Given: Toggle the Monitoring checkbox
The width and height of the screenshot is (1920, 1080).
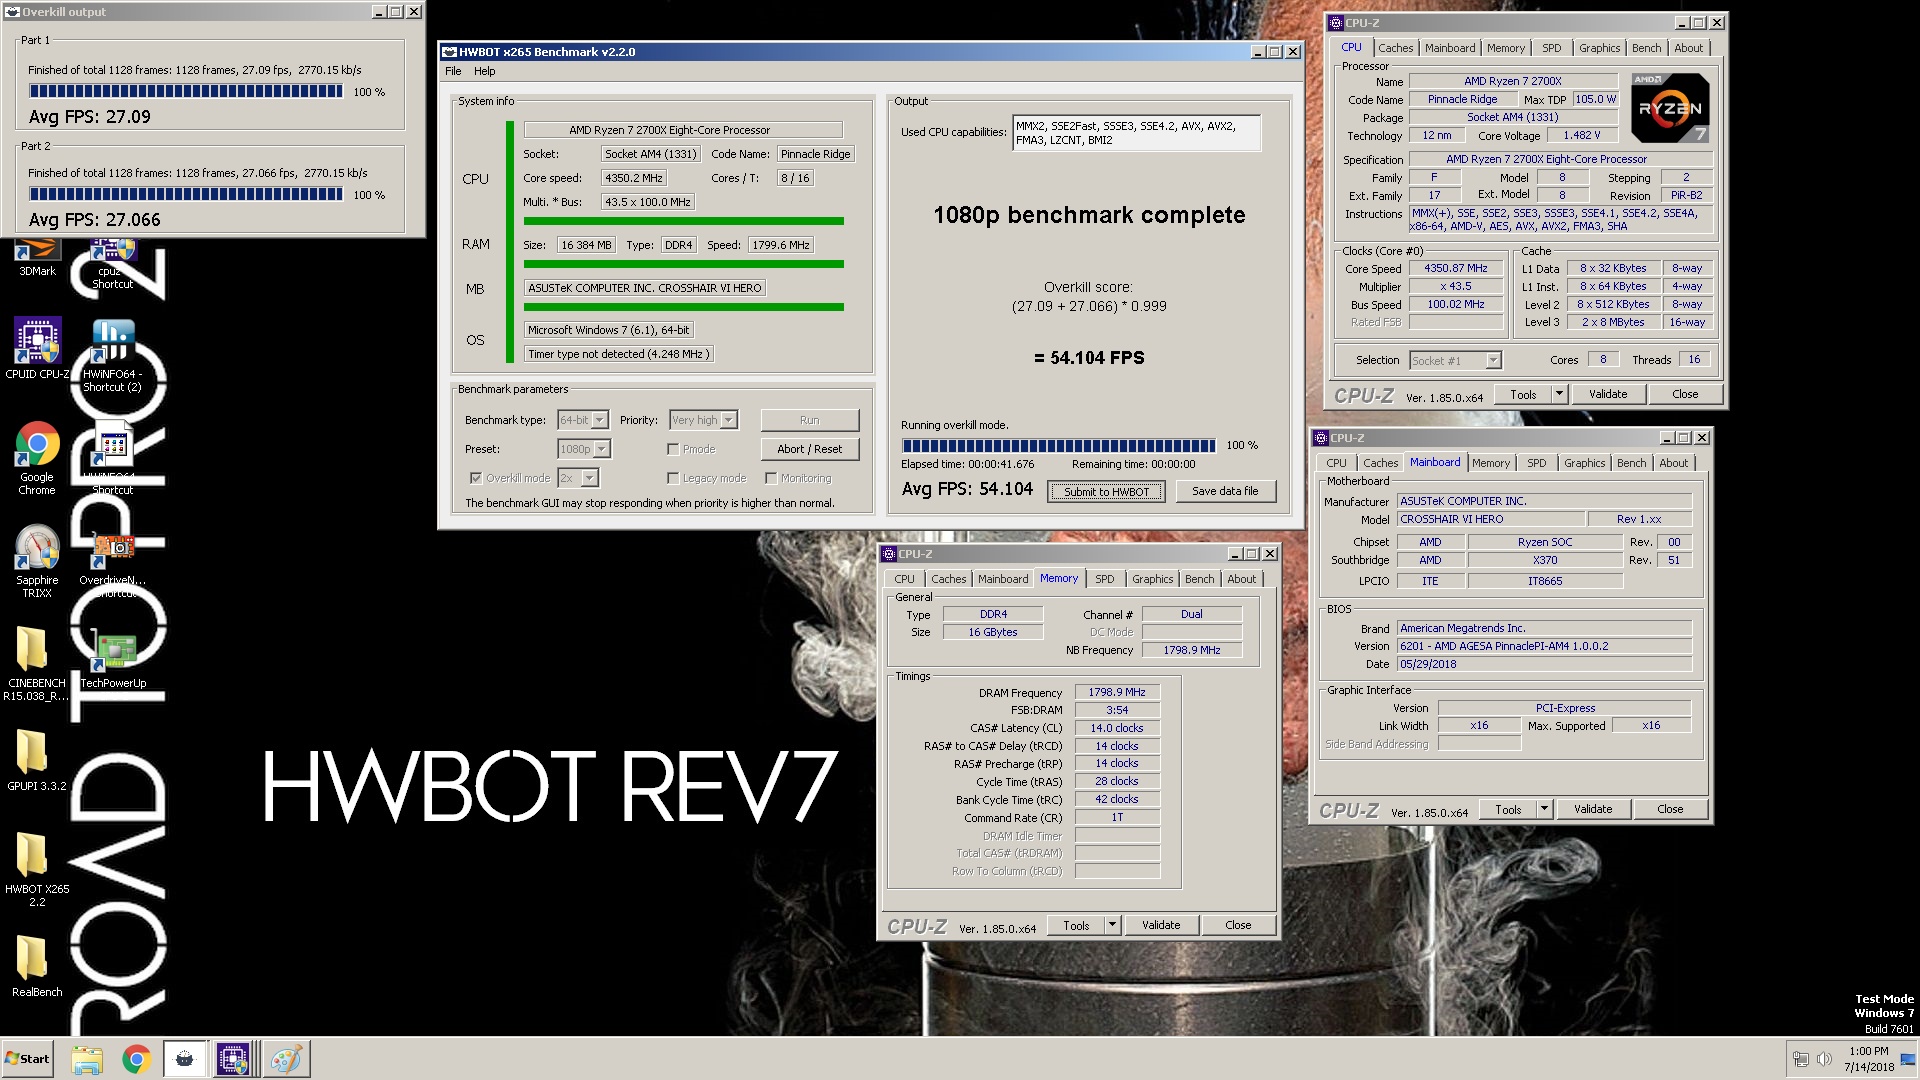Looking at the screenshot, I should point(771,478).
